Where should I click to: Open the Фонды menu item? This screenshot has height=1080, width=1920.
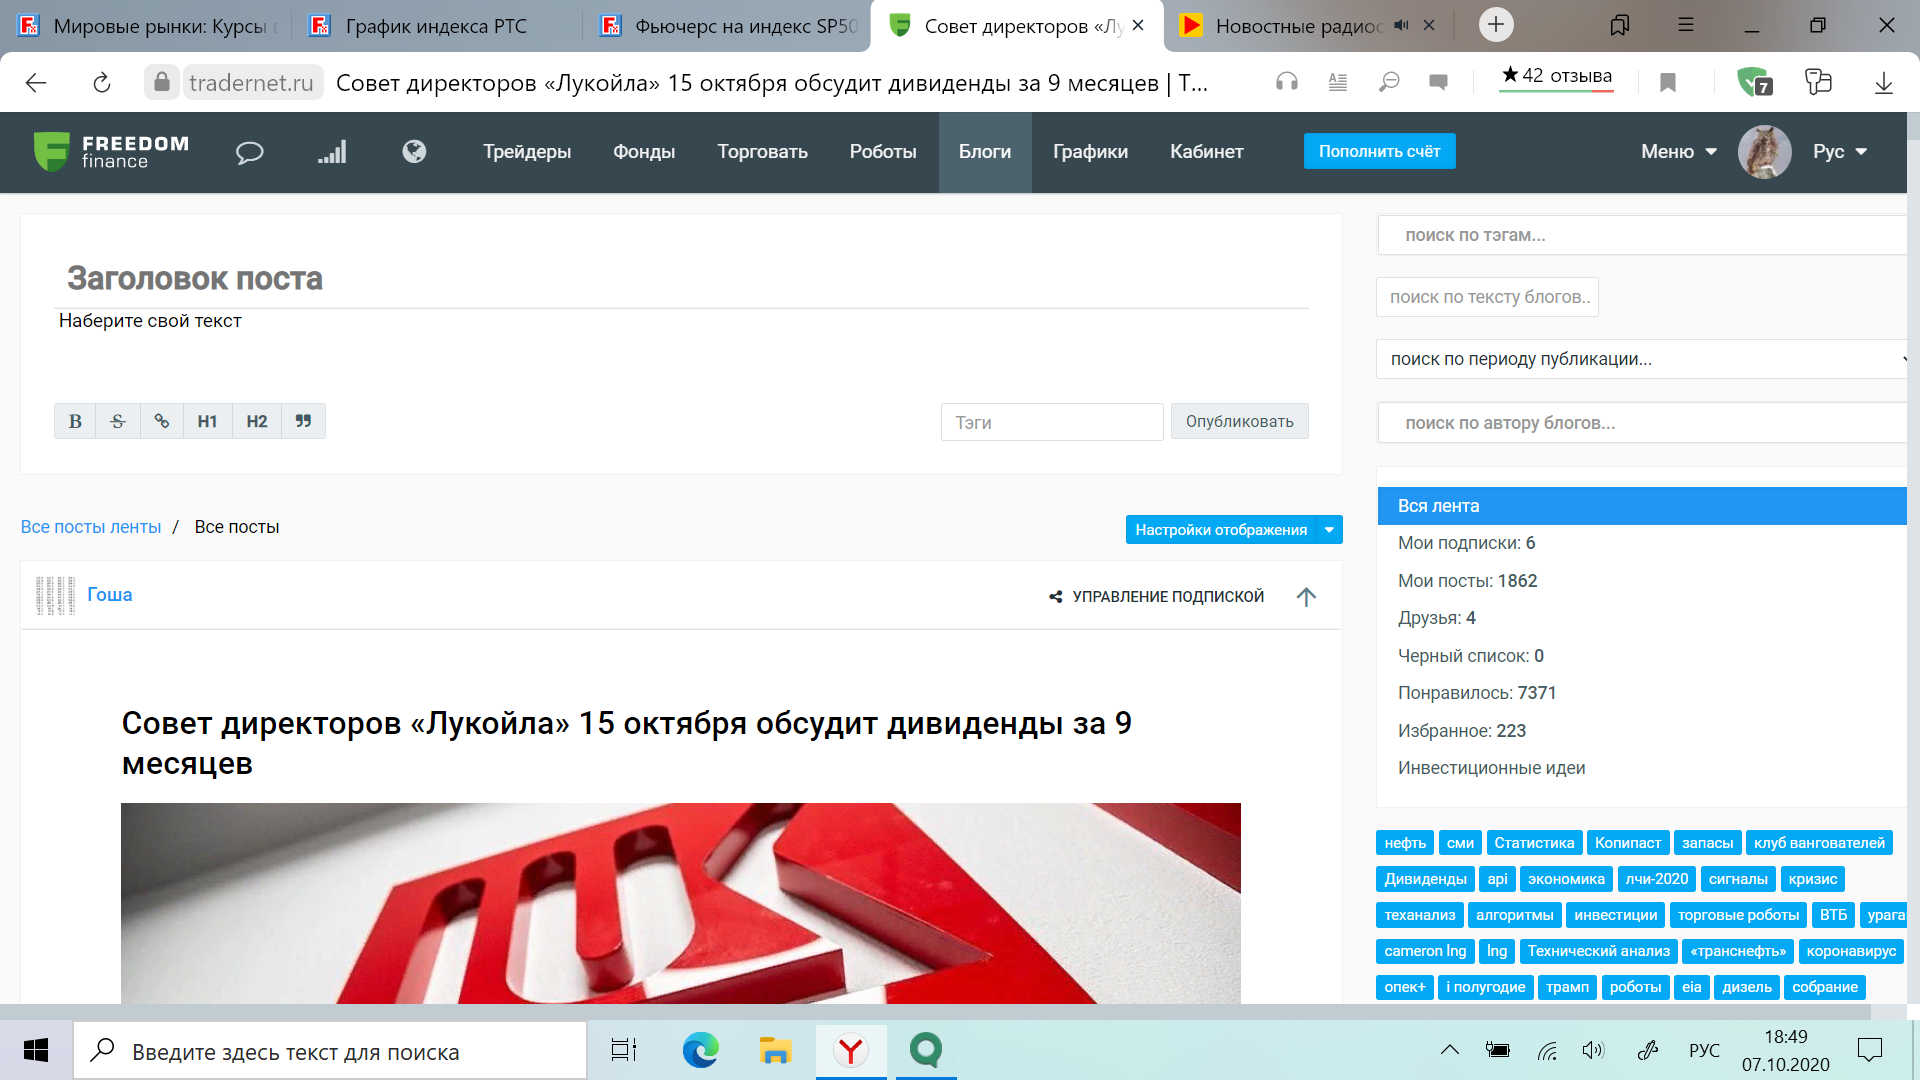pyautogui.click(x=644, y=151)
